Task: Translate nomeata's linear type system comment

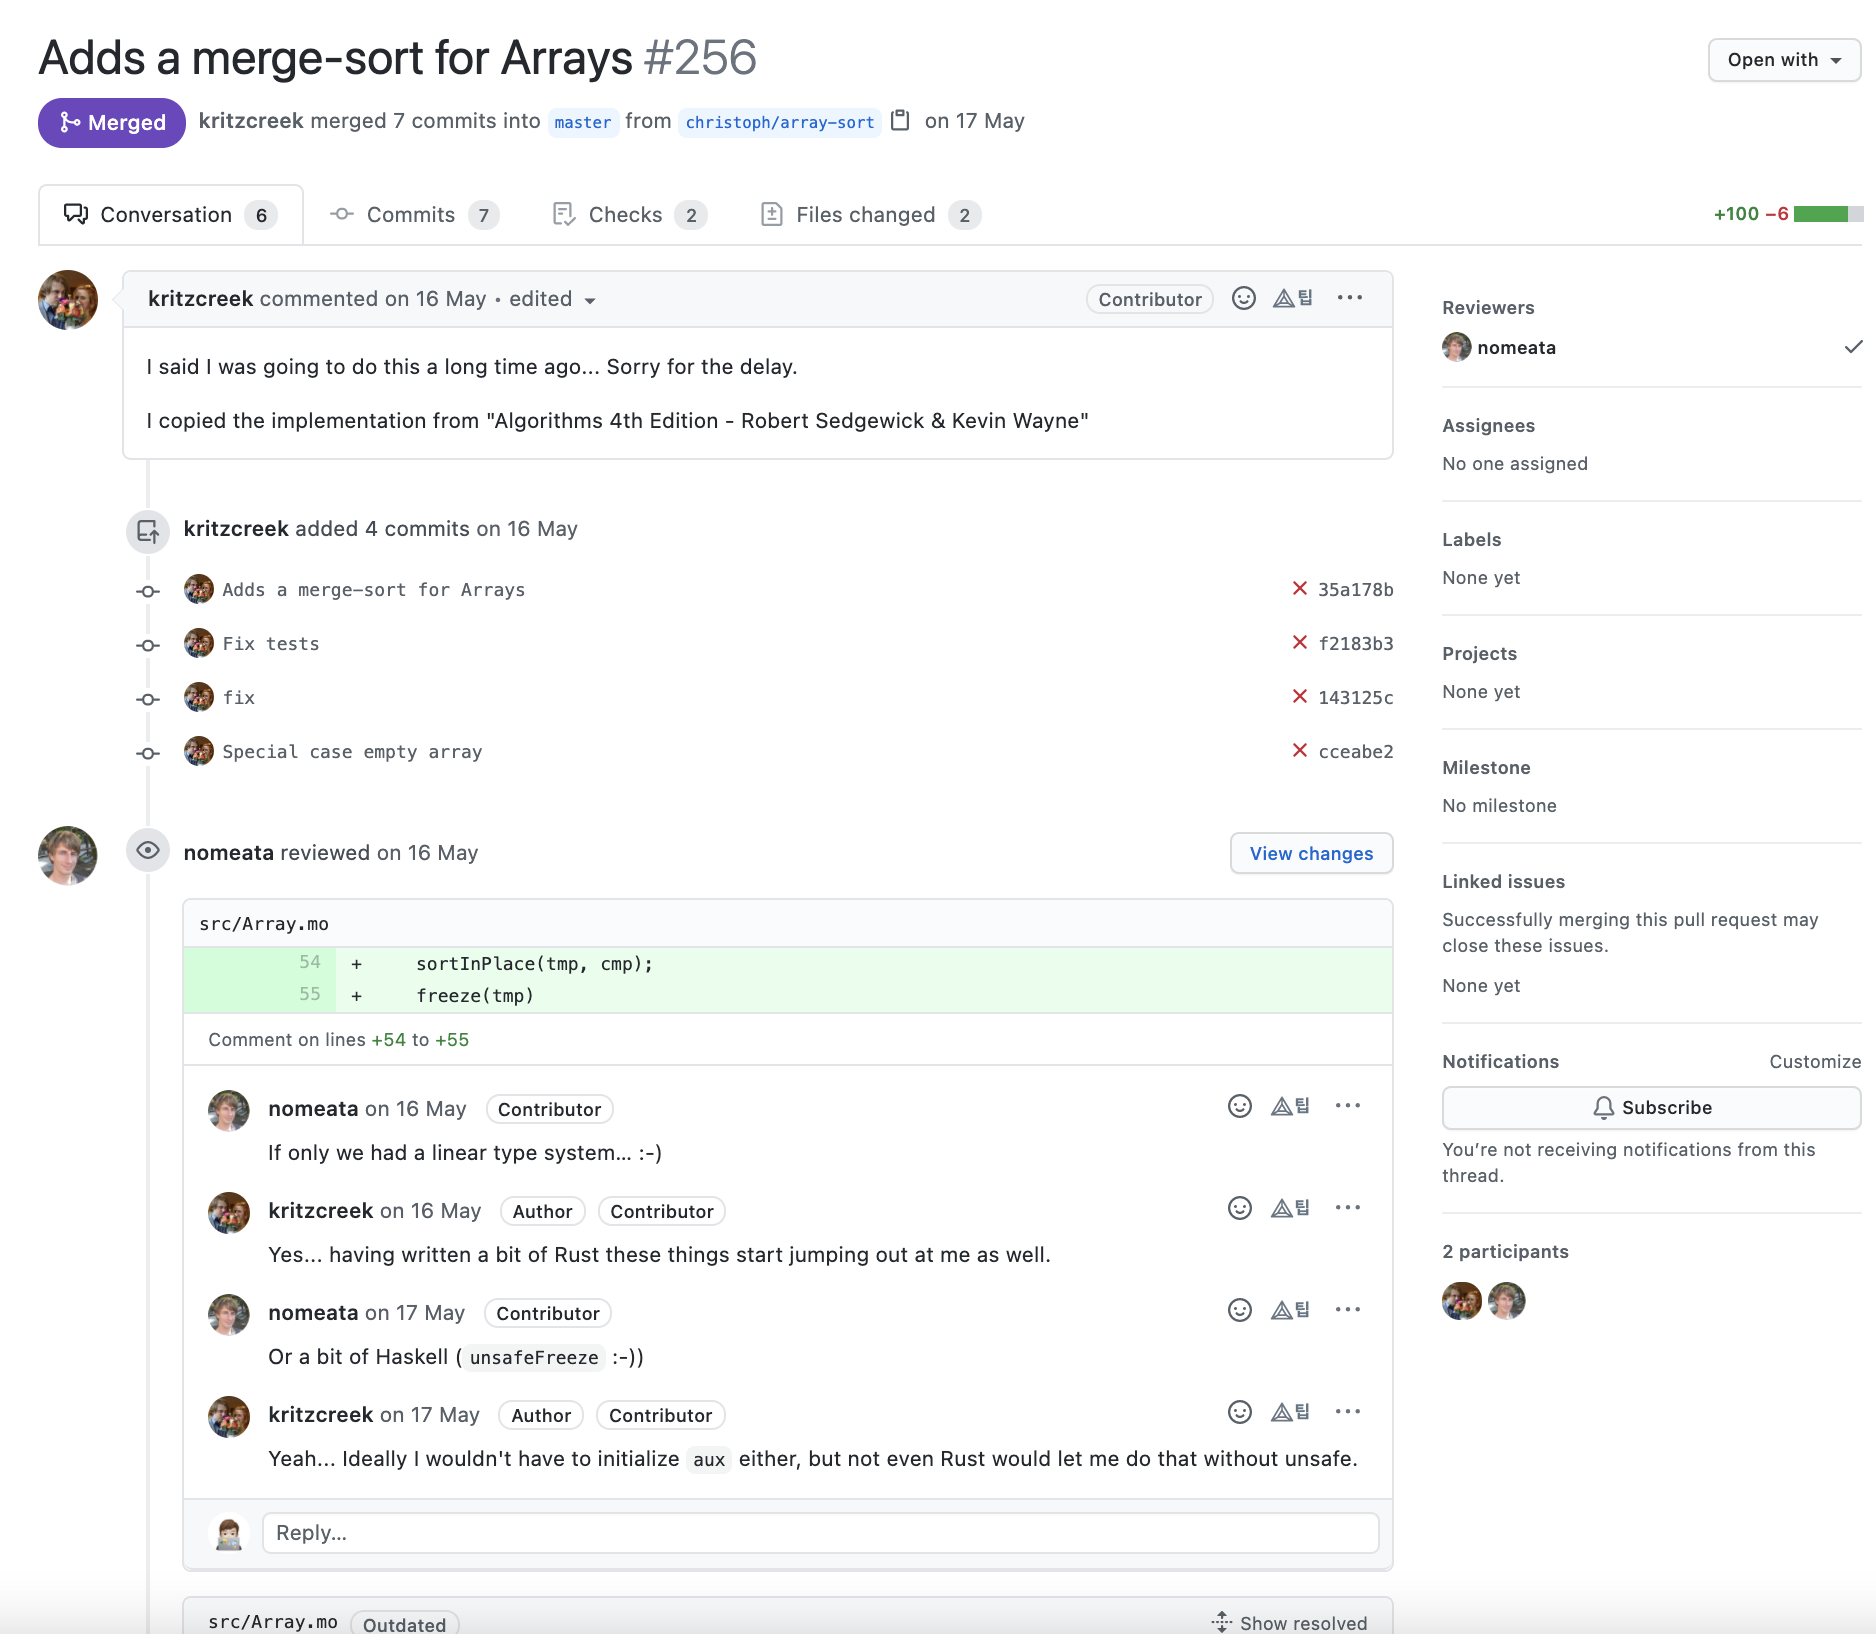Action: (1289, 1106)
